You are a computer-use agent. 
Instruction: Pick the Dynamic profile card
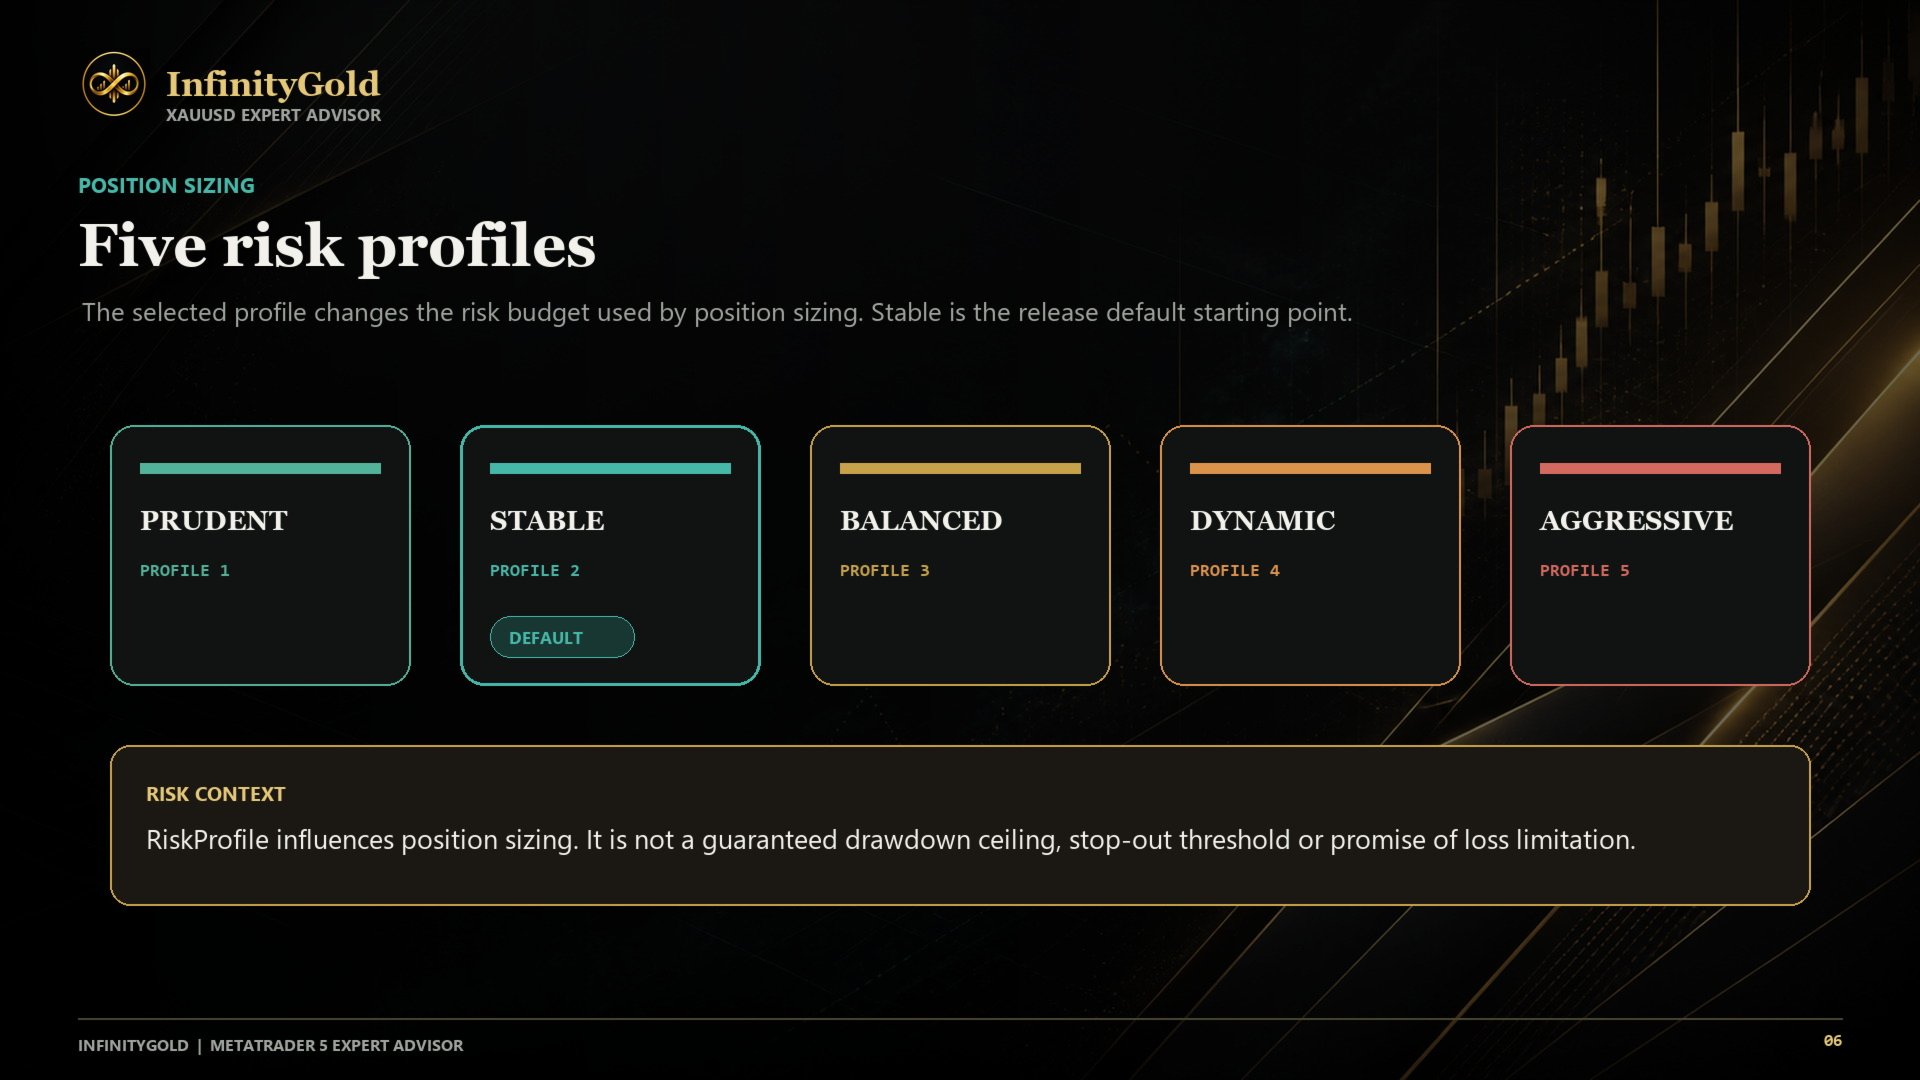click(x=1310, y=555)
